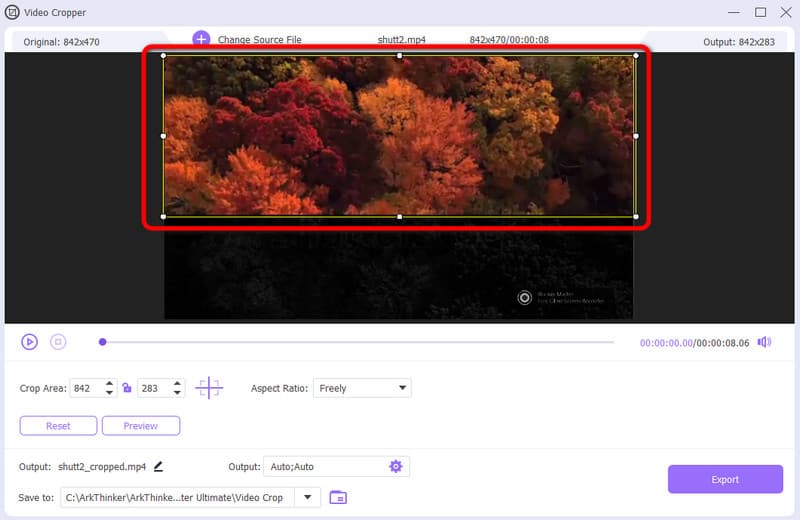Click the shutt2_cropped.mp4 output name
The image size is (800, 520).
pos(102,466)
